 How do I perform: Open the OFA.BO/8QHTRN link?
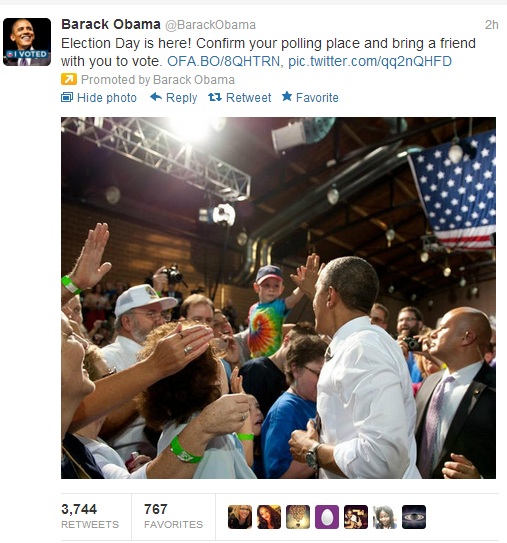225,61
